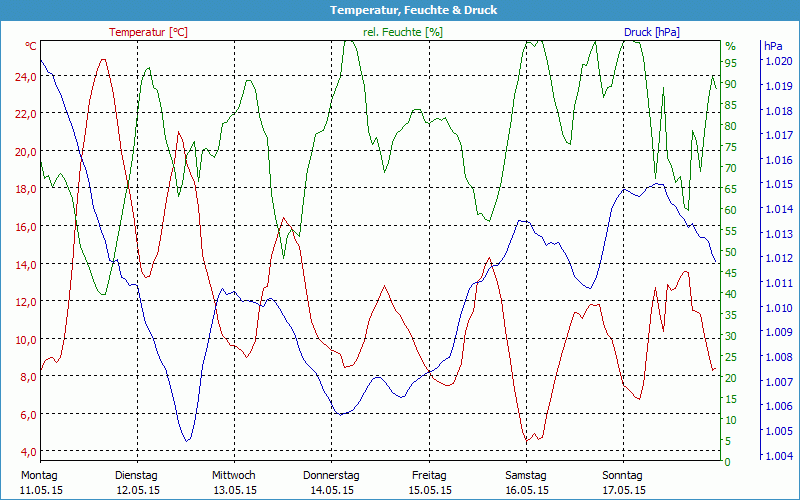Click the '20,0' temperature axis value

coord(26,152)
